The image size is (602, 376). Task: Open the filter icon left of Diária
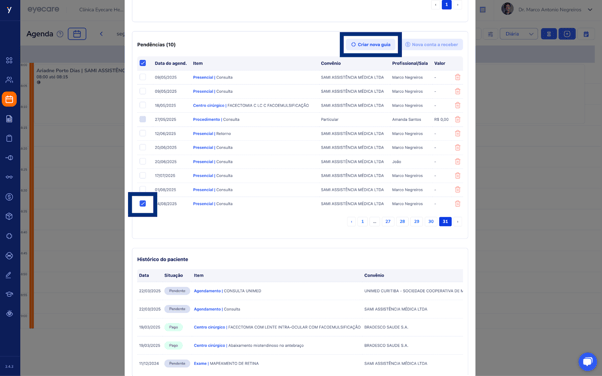(x=490, y=34)
